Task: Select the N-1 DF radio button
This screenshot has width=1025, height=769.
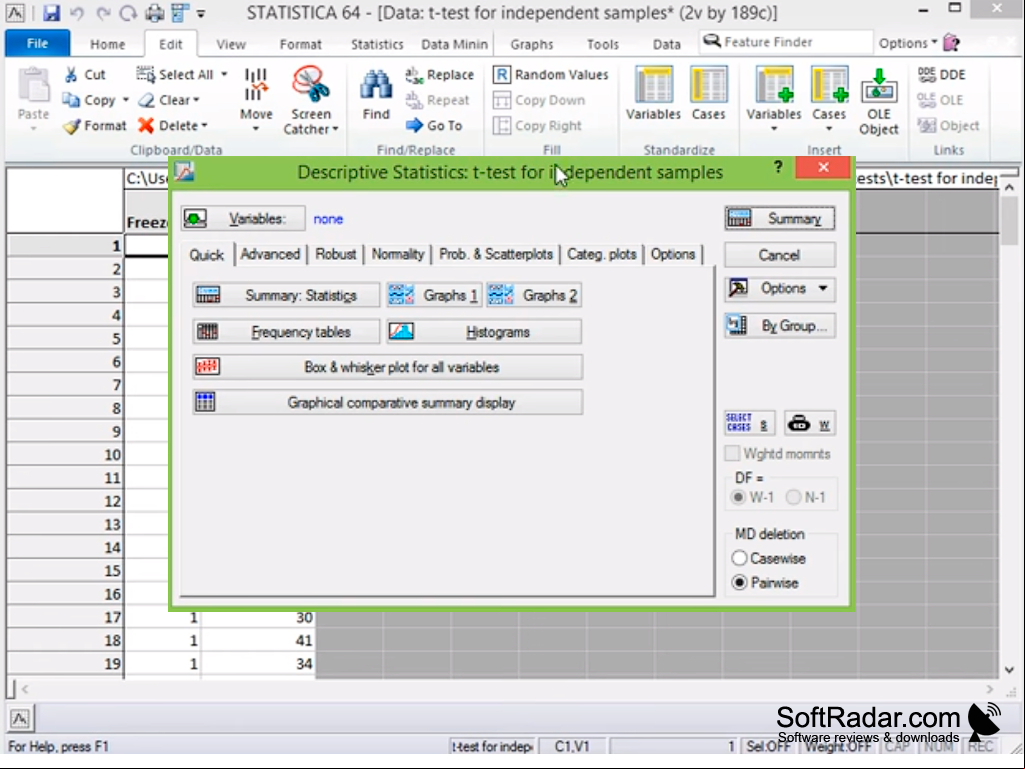Action: (x=793, y=498)
